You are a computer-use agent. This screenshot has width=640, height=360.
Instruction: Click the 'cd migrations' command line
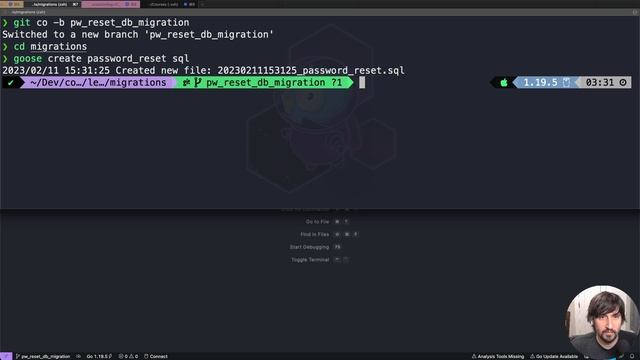pos(50,47)
